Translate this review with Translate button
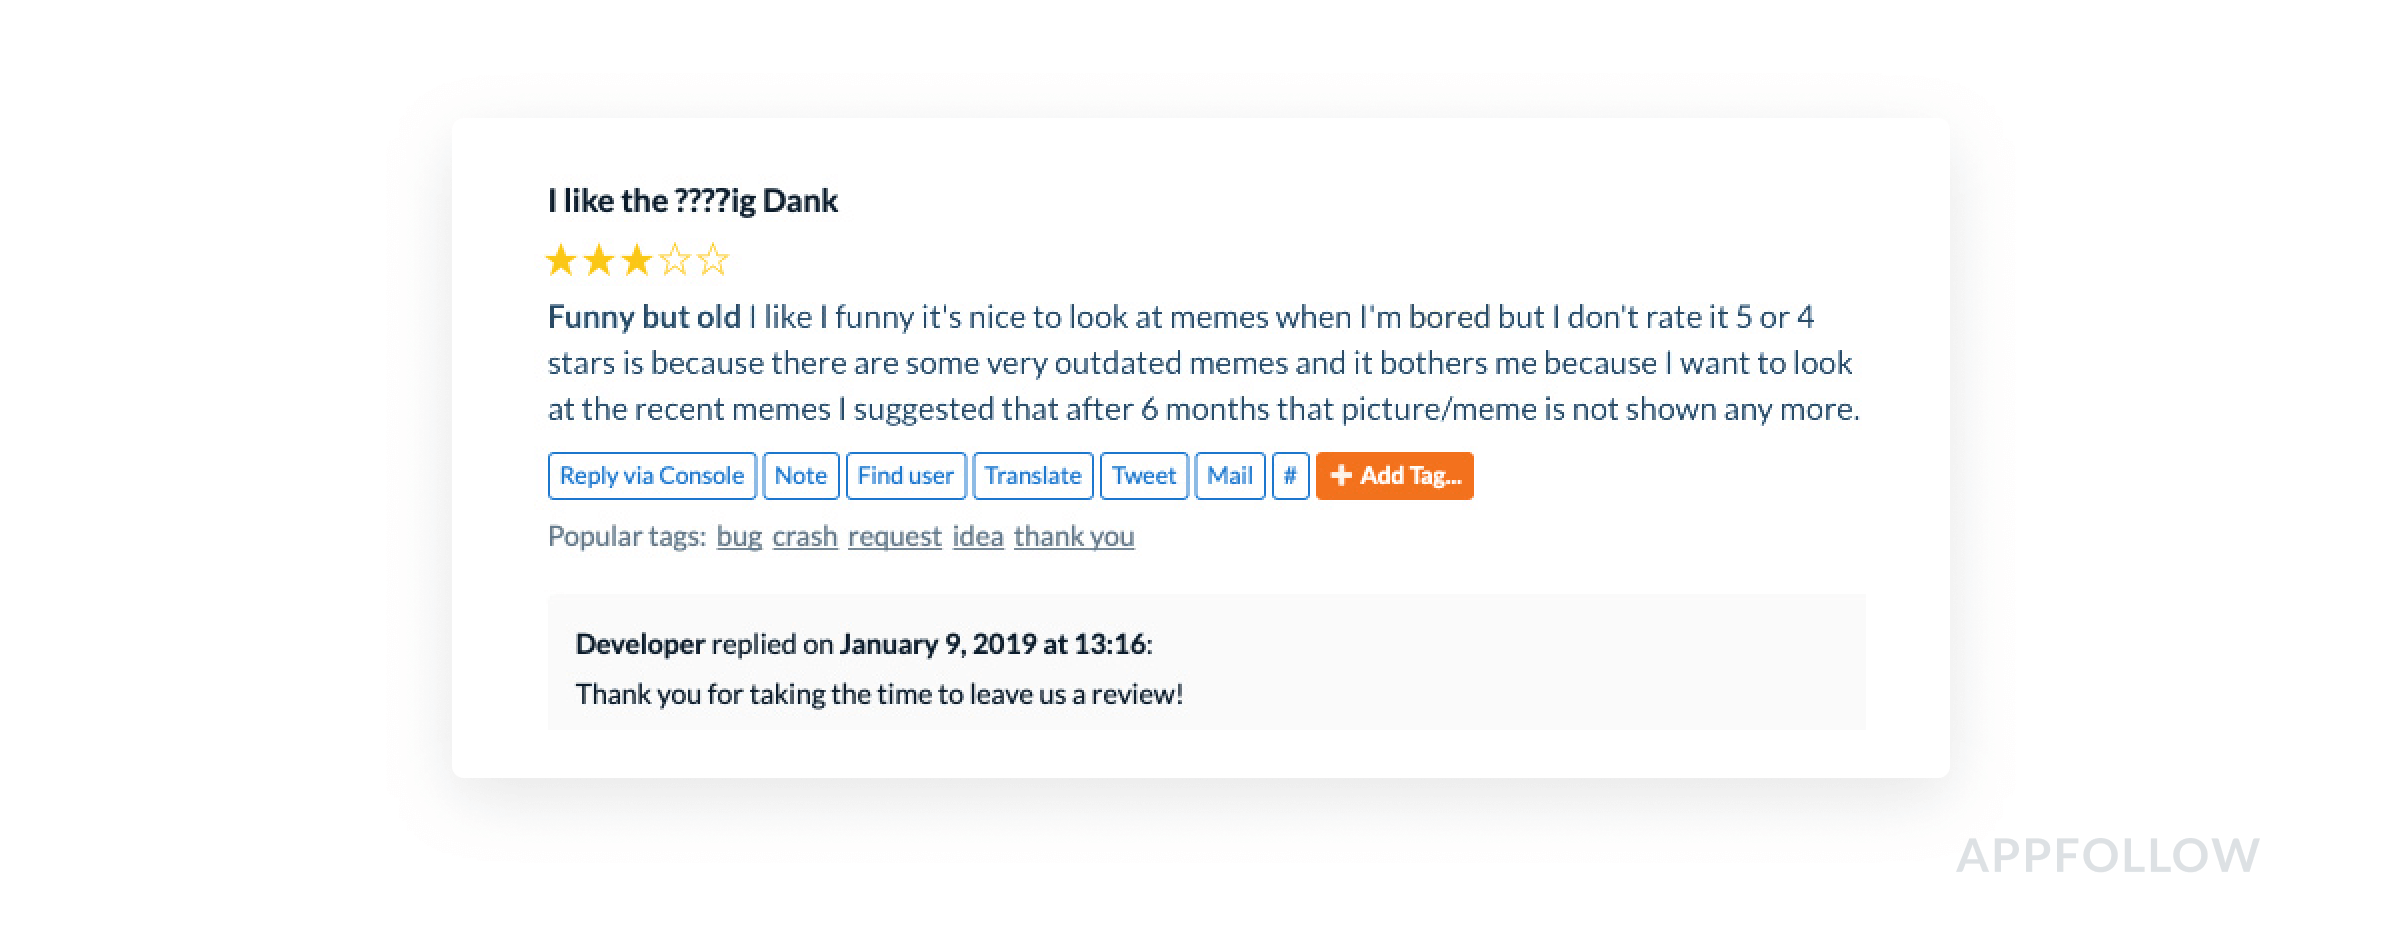Viewport: 2400px width, 932px height. [x=1033, y=476]
